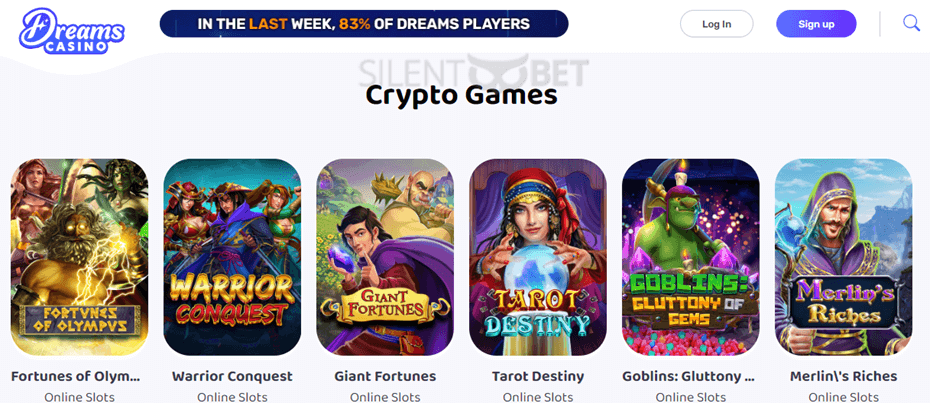Launch Giant Fortunes game thumbnail
Image resolution: width=930 pixels, height=403 pixels.
point(385,257)
